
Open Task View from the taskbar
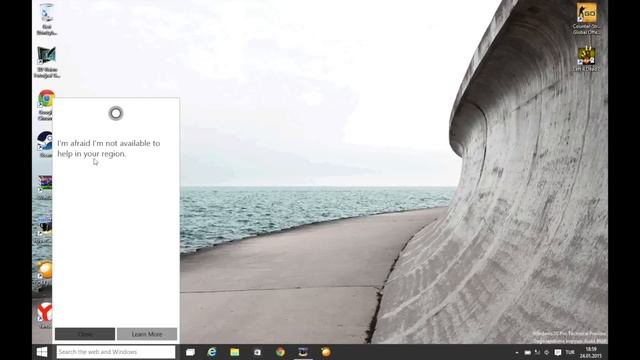click(x=190, y=352)
